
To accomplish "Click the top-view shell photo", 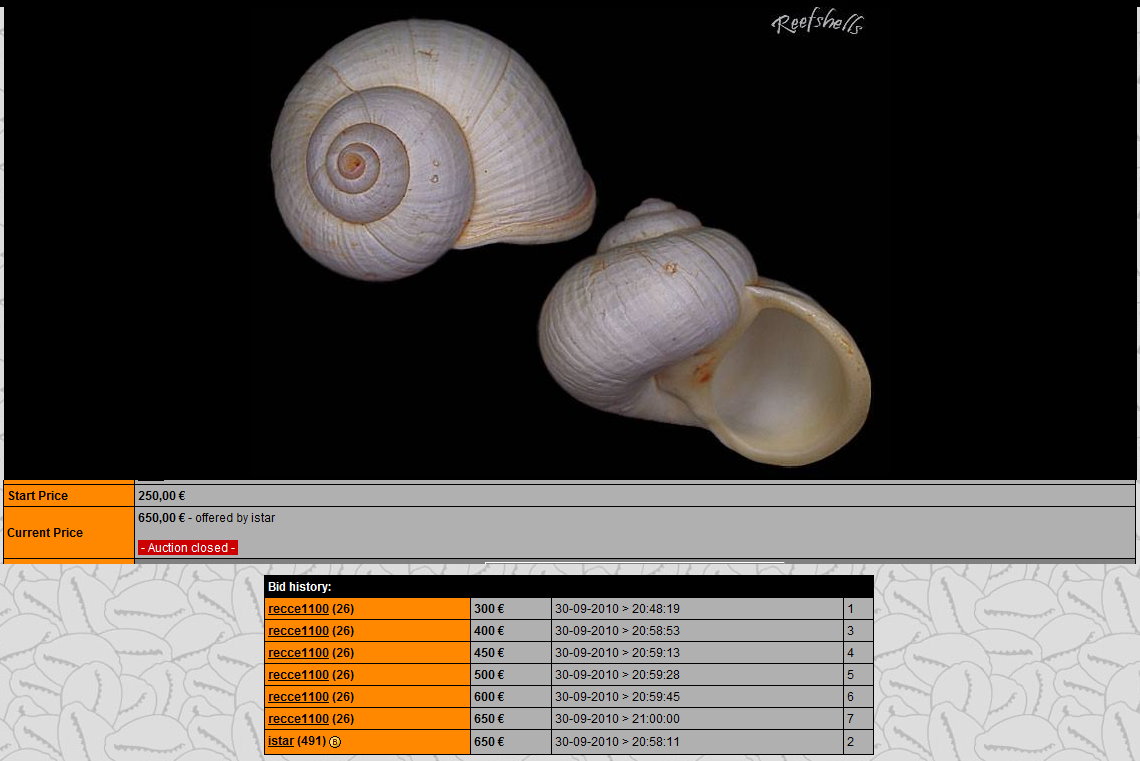I will tap(430, 150).
